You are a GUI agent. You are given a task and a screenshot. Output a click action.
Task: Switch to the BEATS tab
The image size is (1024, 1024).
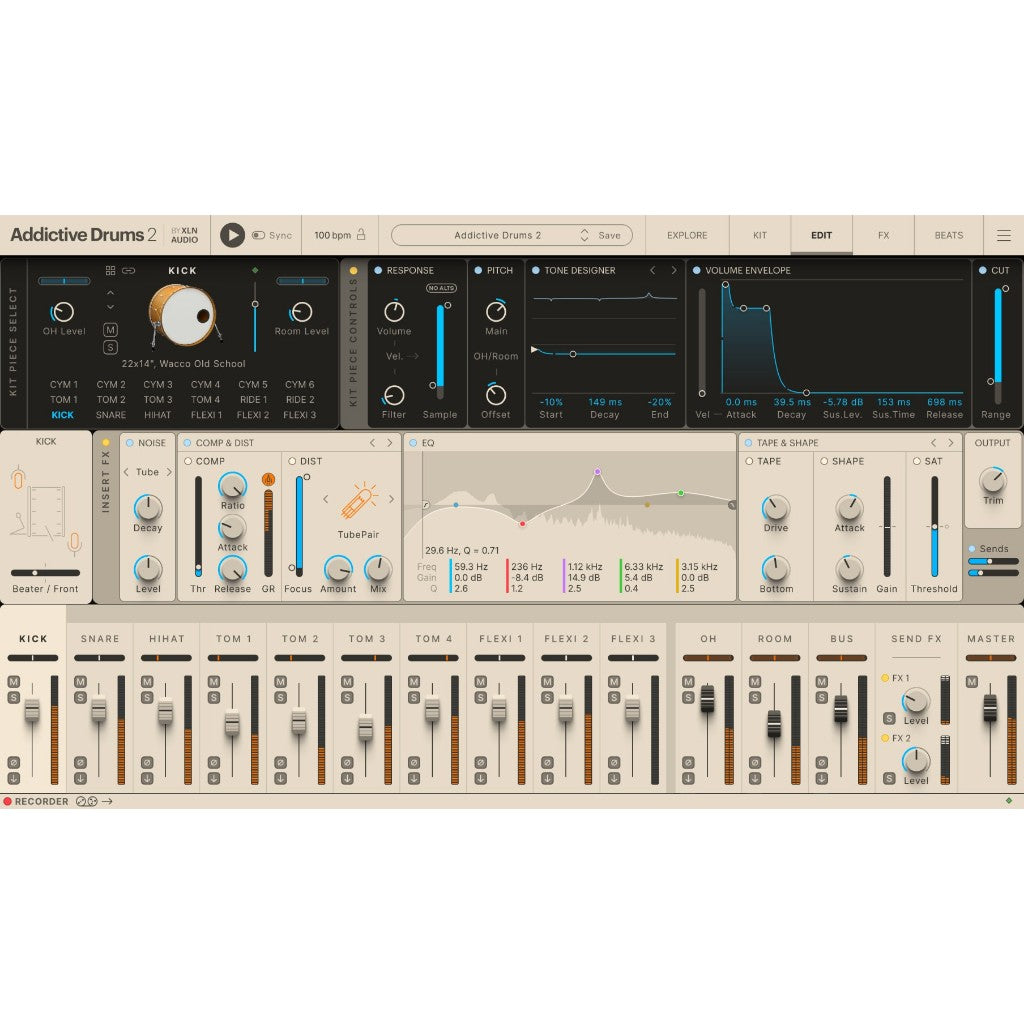coord(947,235)
